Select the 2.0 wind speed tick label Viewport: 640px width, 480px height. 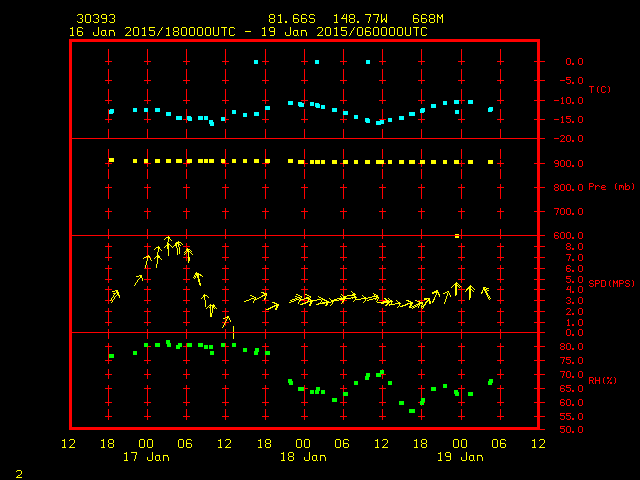pos(574,311)
